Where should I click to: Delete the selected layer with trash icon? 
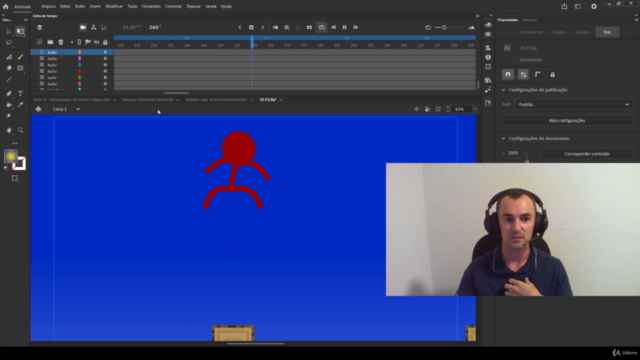(x=61, y=42)
